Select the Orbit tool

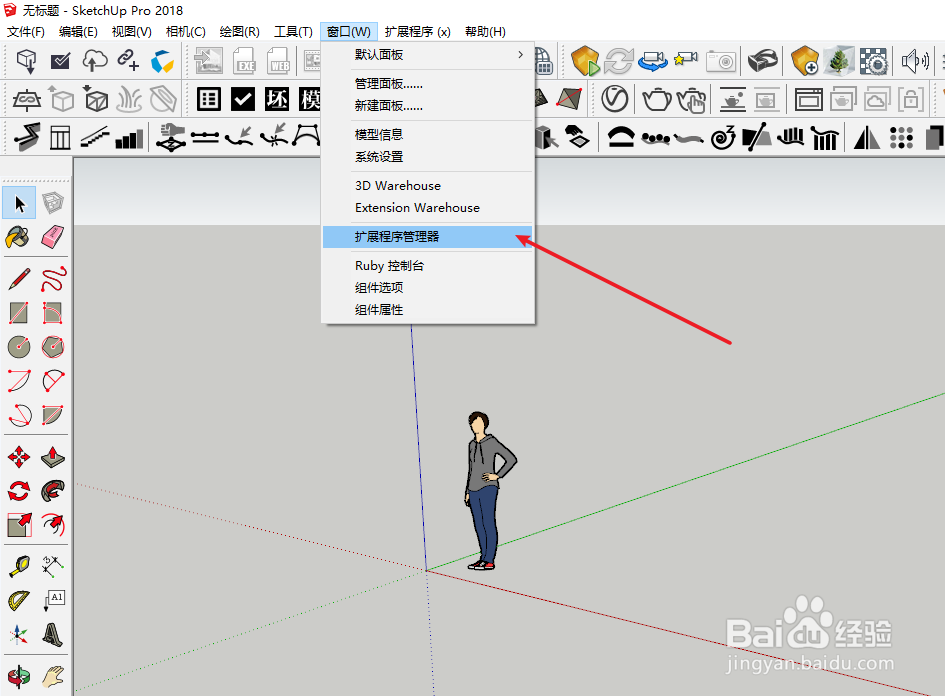click(19, 676)
